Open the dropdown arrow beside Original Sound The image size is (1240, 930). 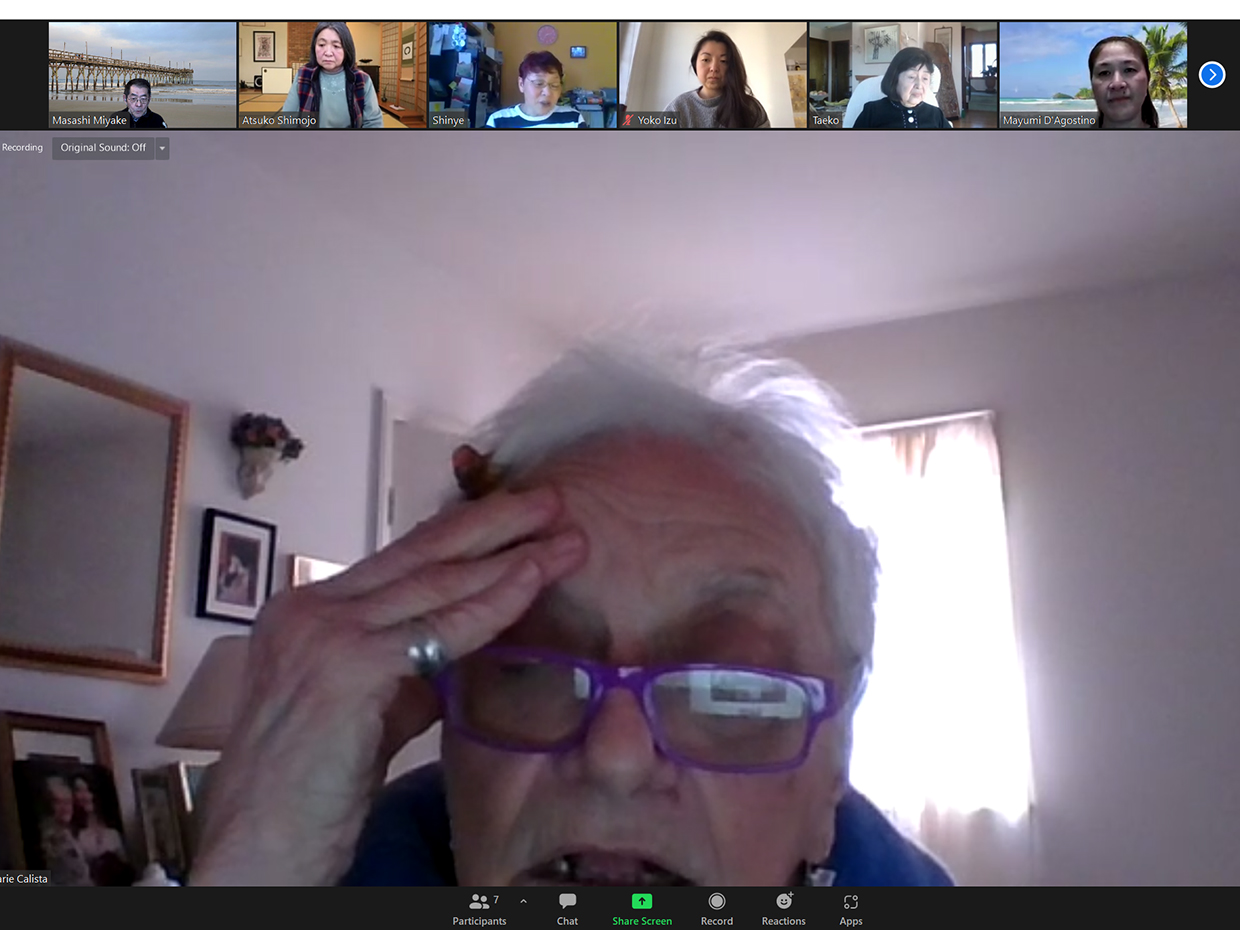[162, 148]
